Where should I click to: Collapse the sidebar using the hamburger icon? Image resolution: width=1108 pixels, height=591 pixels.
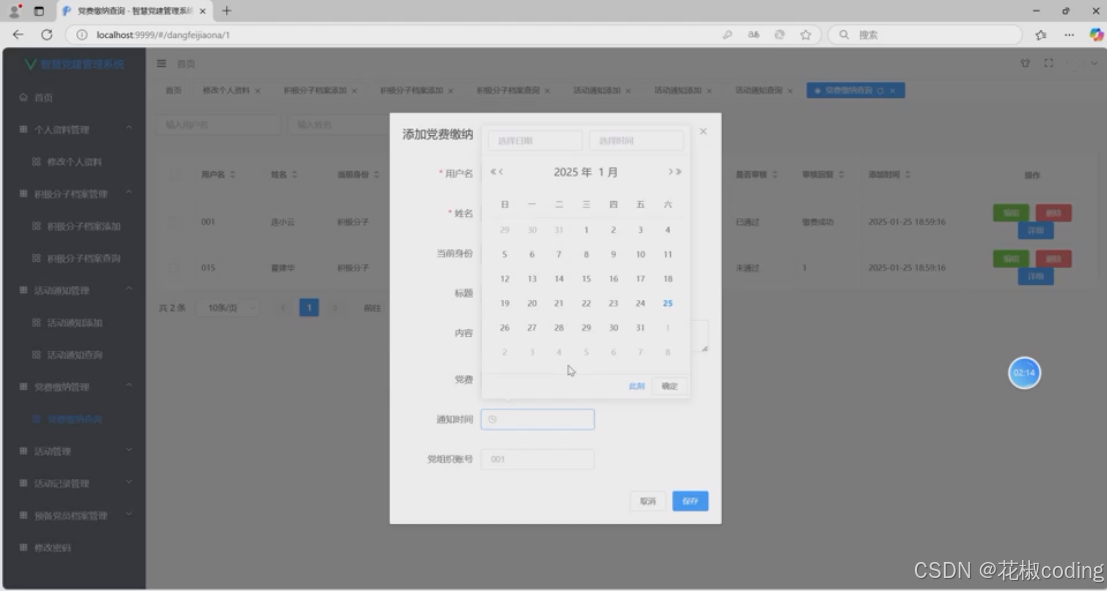(160, 63)
